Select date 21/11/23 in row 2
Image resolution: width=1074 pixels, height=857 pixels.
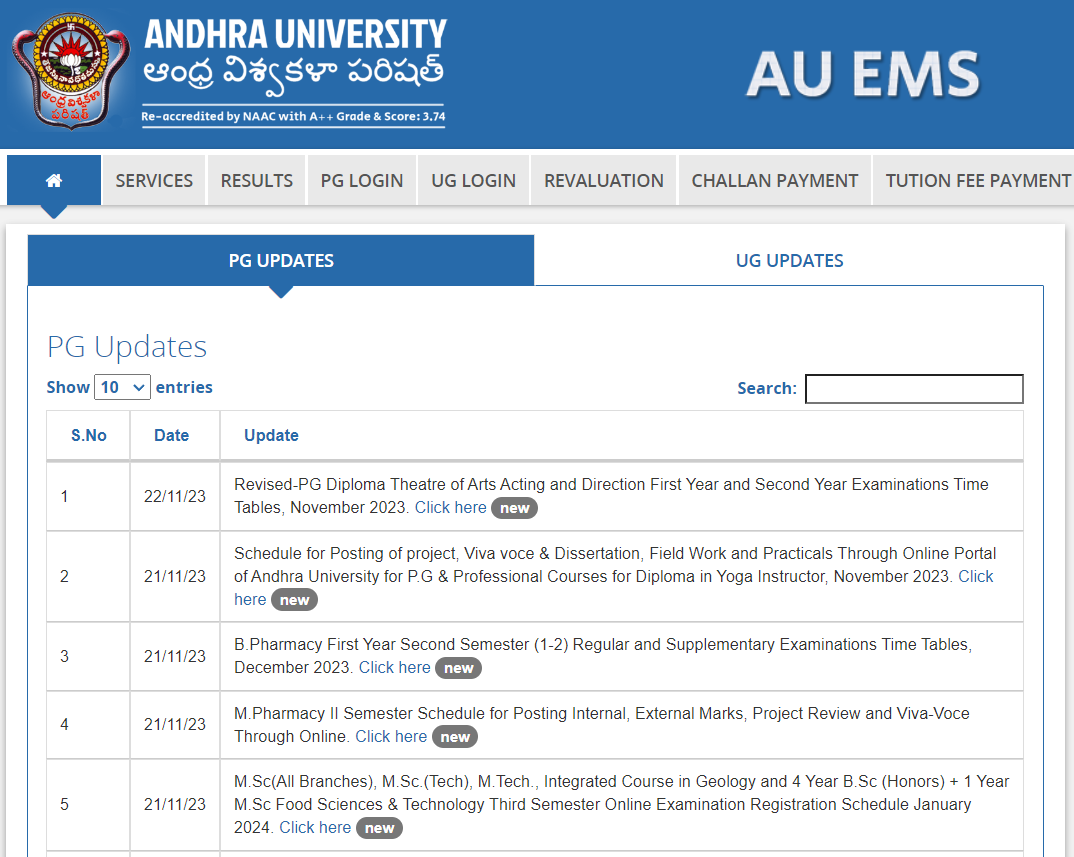175,576
